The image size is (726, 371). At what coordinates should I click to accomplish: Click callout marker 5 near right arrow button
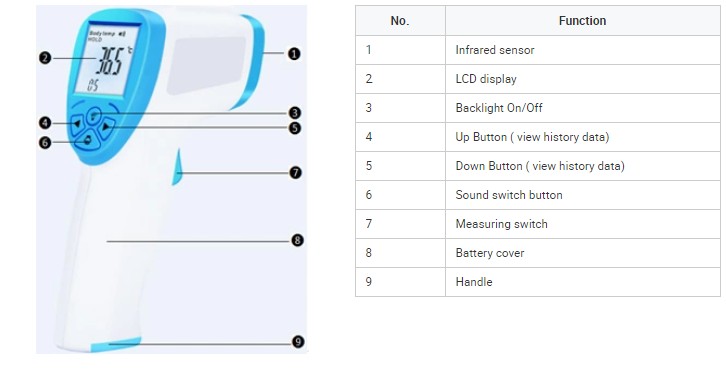[295, 128]
